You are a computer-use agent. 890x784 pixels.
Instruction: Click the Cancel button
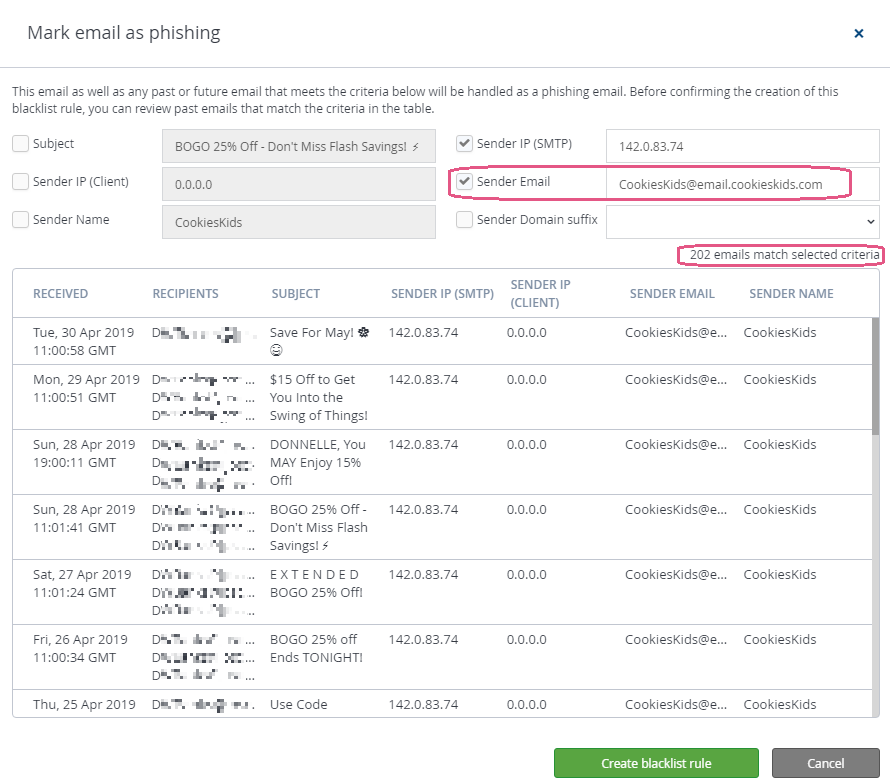(x=825, y=763)
